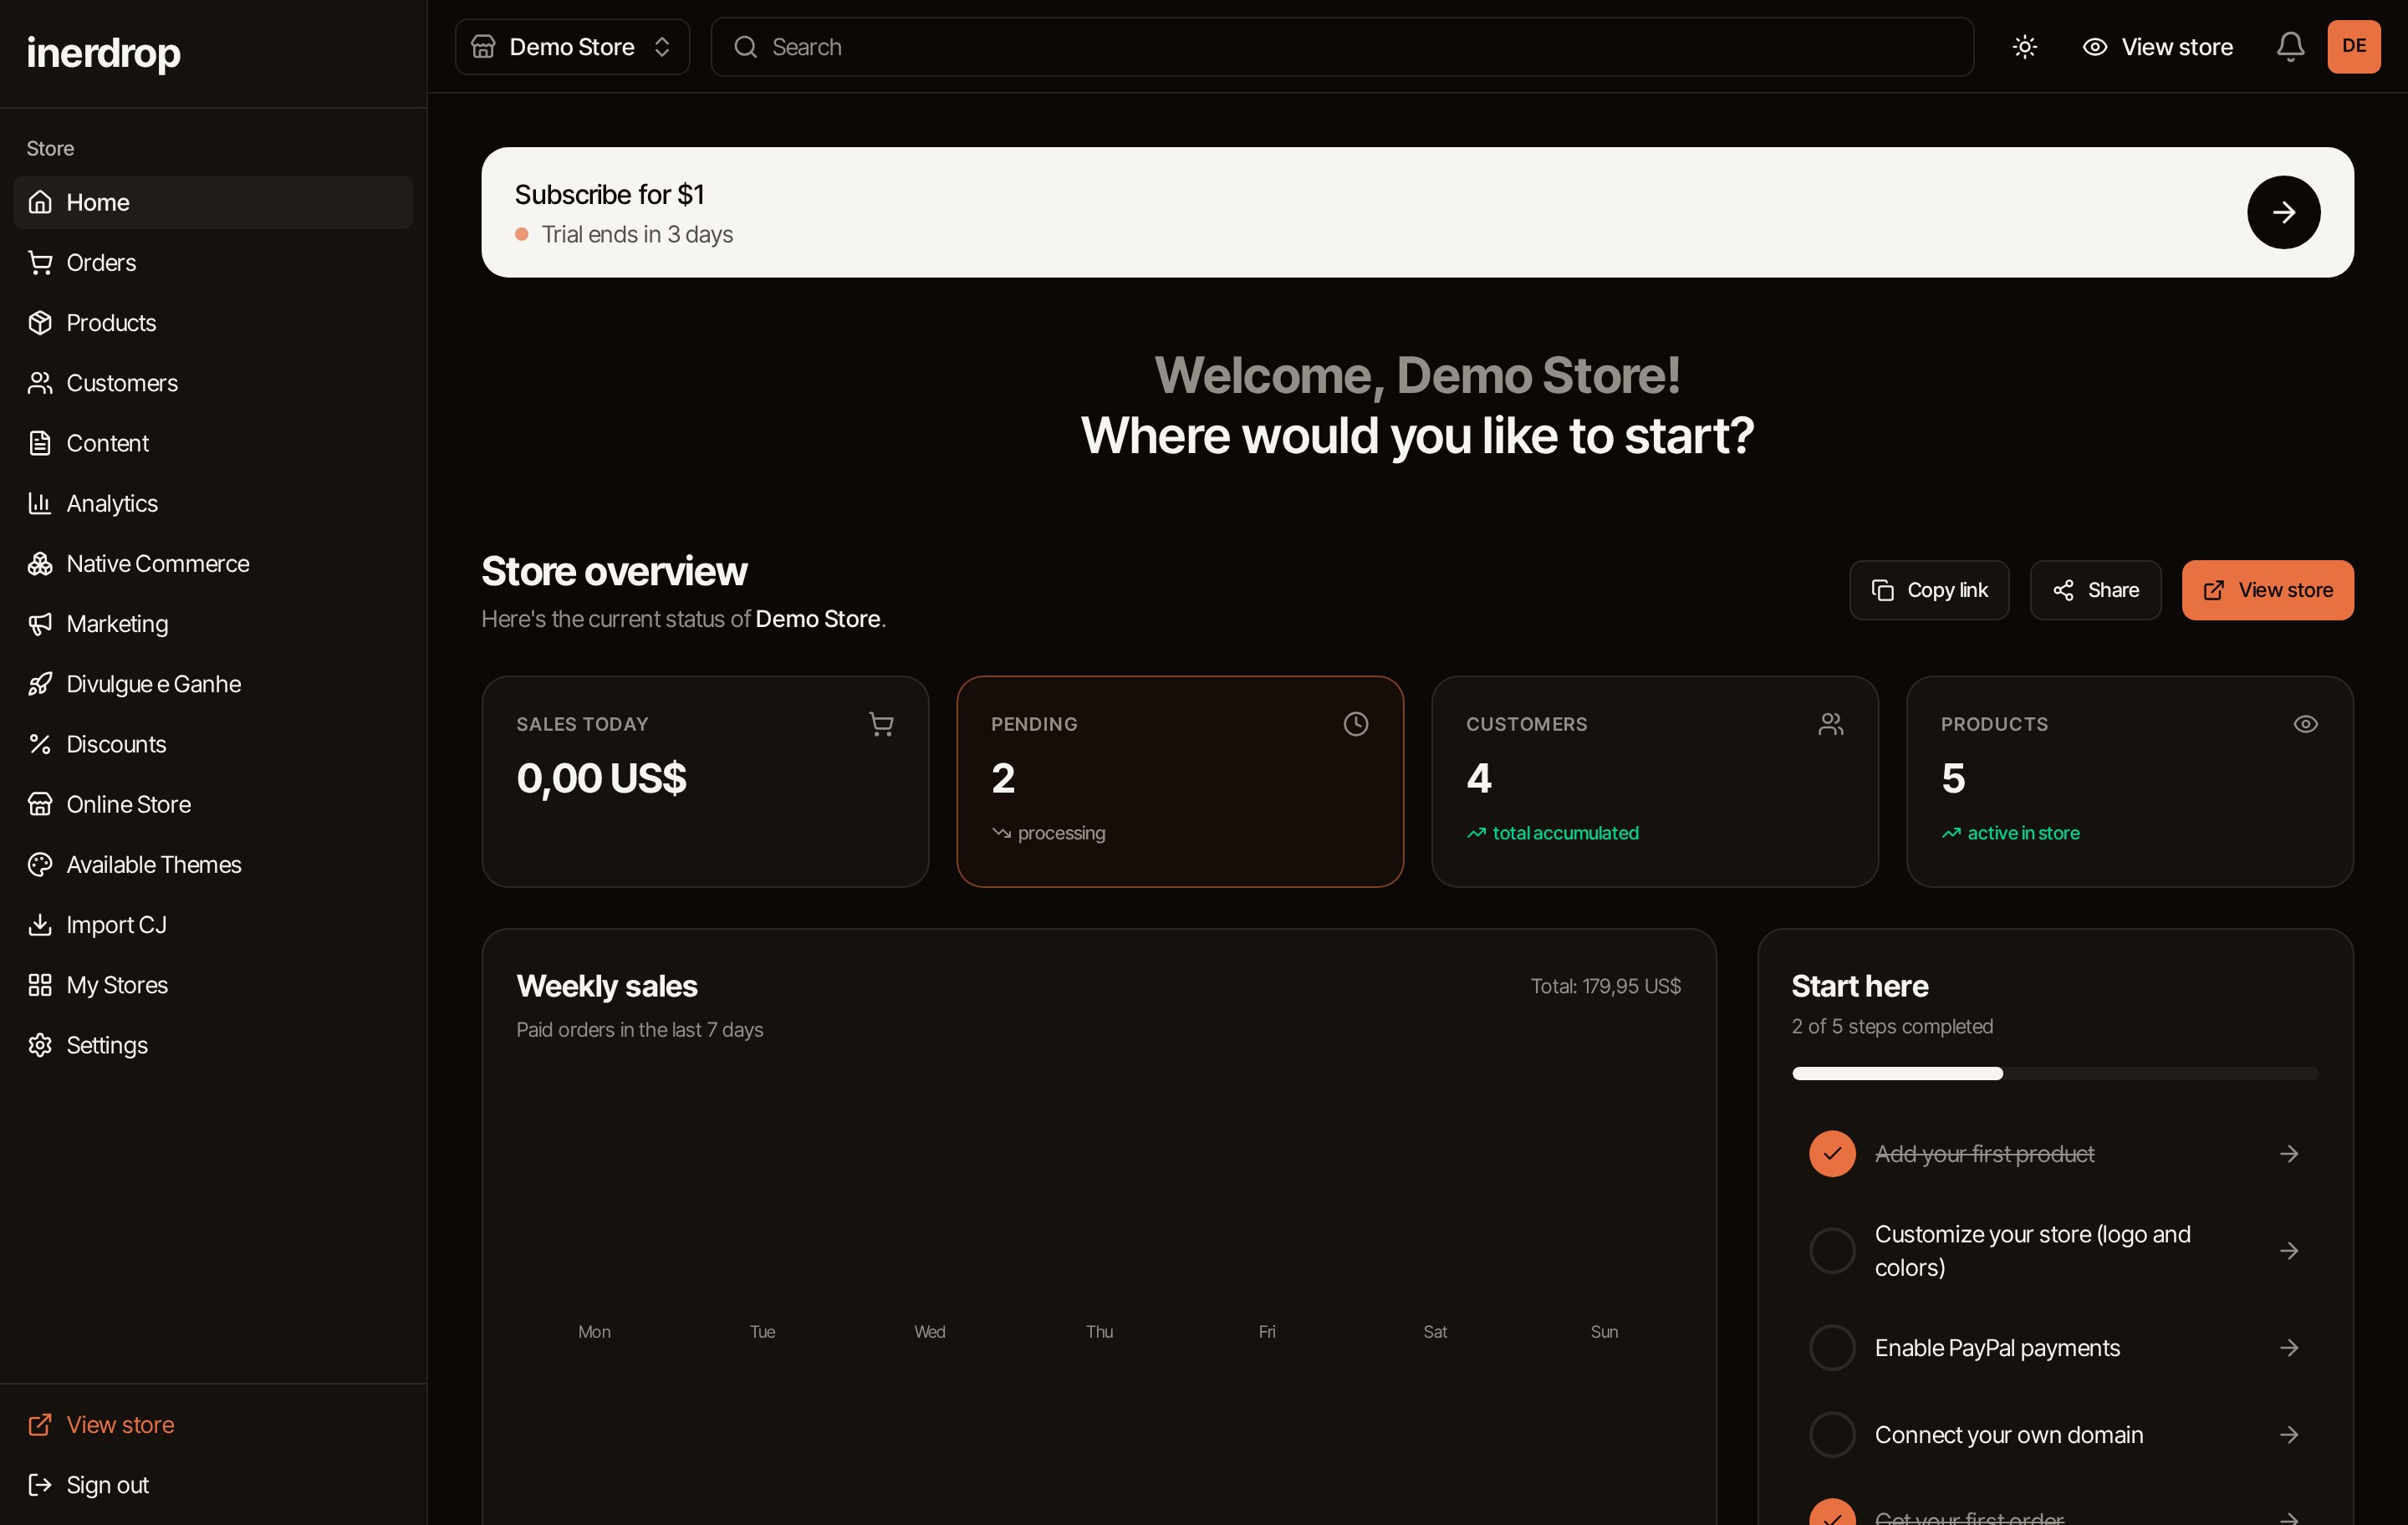Open My Stores page
The height and width of the screenshot is (1525, 2408).
(213, 985)
